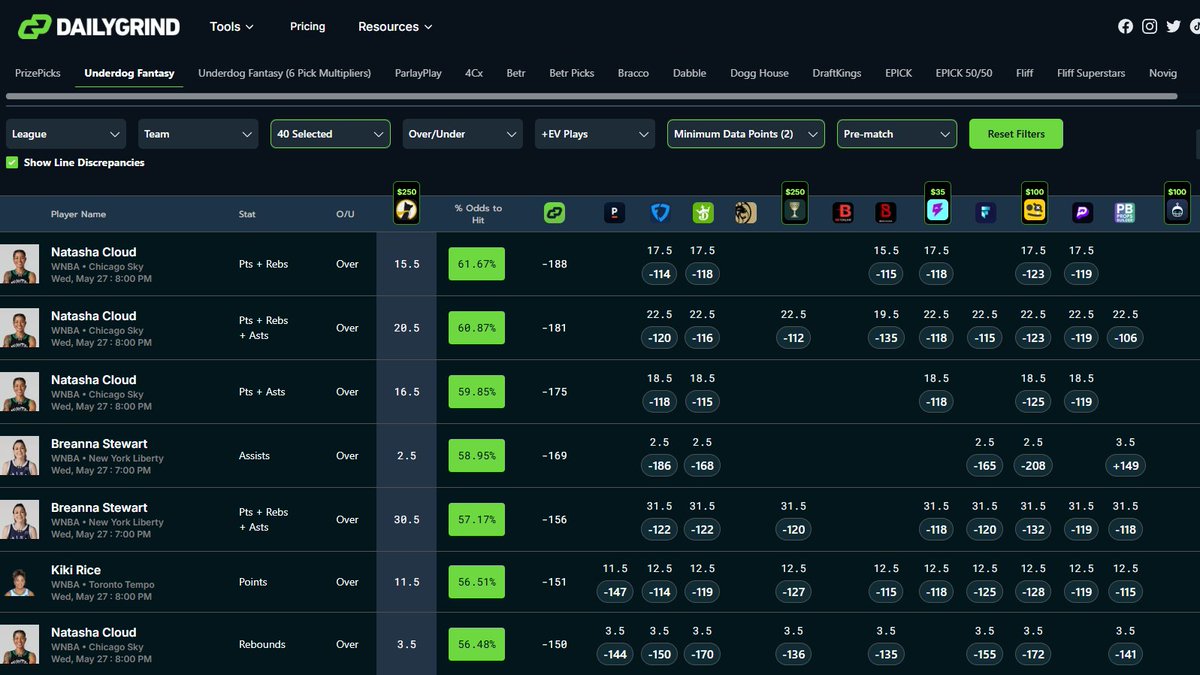
Task: Click the BetMGM lion sportsbook icon
Action: 745,212
